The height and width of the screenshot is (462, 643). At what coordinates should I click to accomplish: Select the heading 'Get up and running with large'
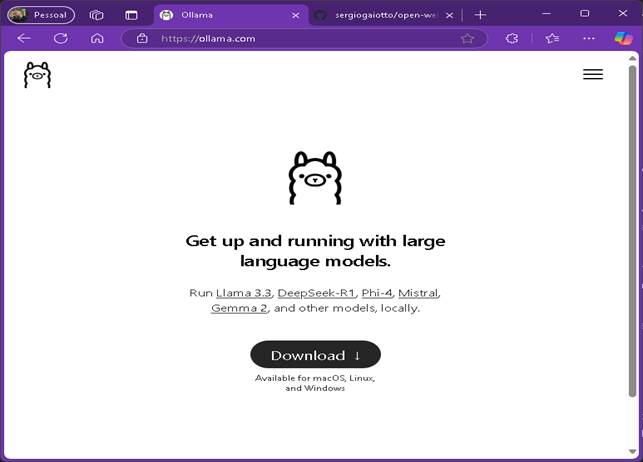[315, 241]
